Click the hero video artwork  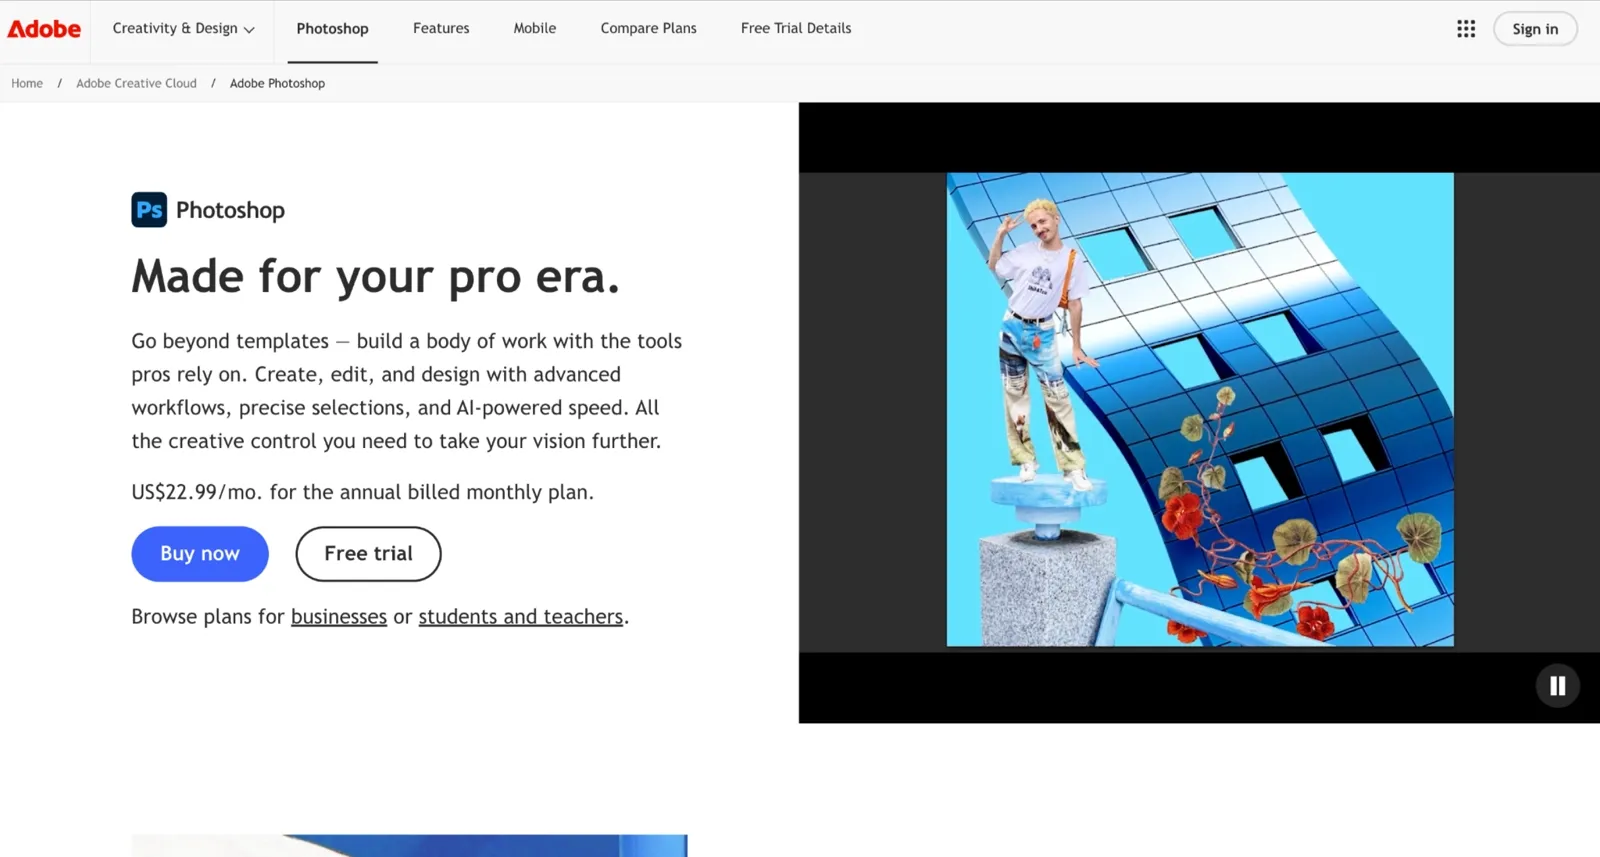(x=1200, y=410)
